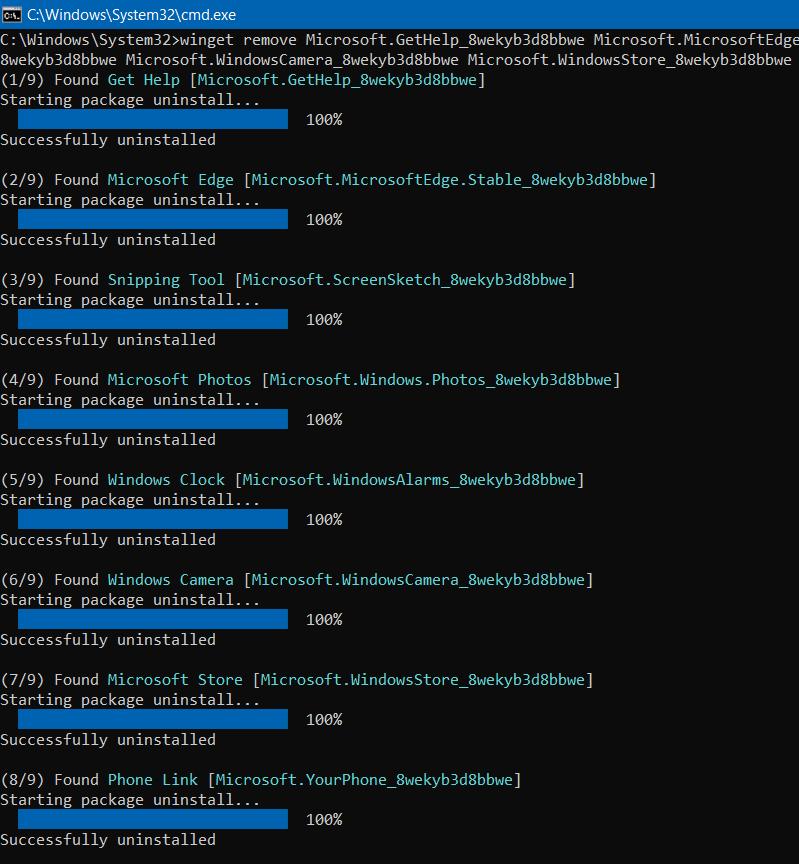Select the 'Microsoft Photos' package name
This screenshot has width=799, height=864.
pos(179,380)
